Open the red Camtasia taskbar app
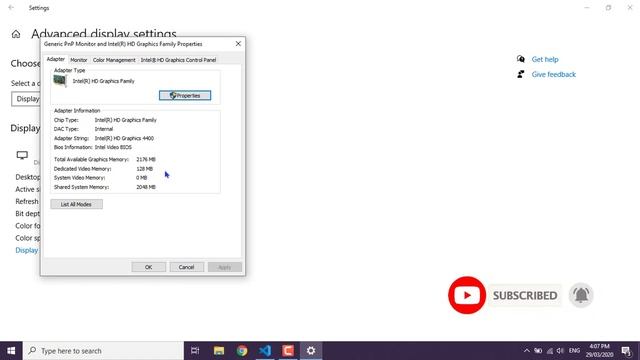 (288, 351)
